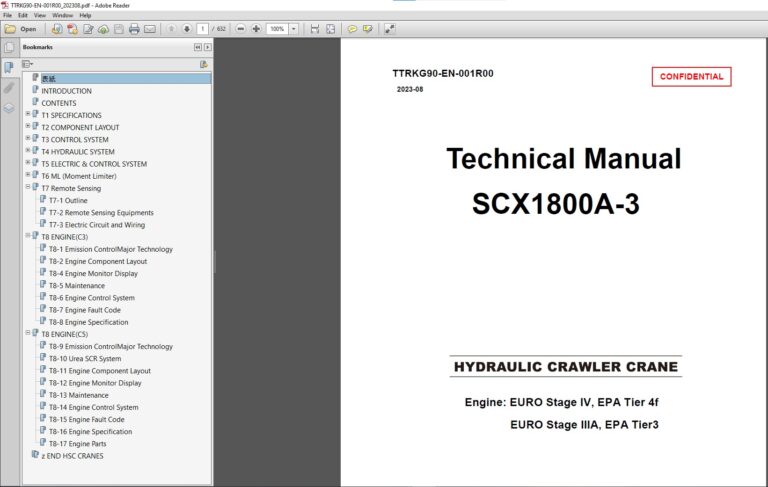Collapse the T8 ENGINE(C3) bookmark
The height and width of the screenshot is (487, 768).
click(28, 236)
